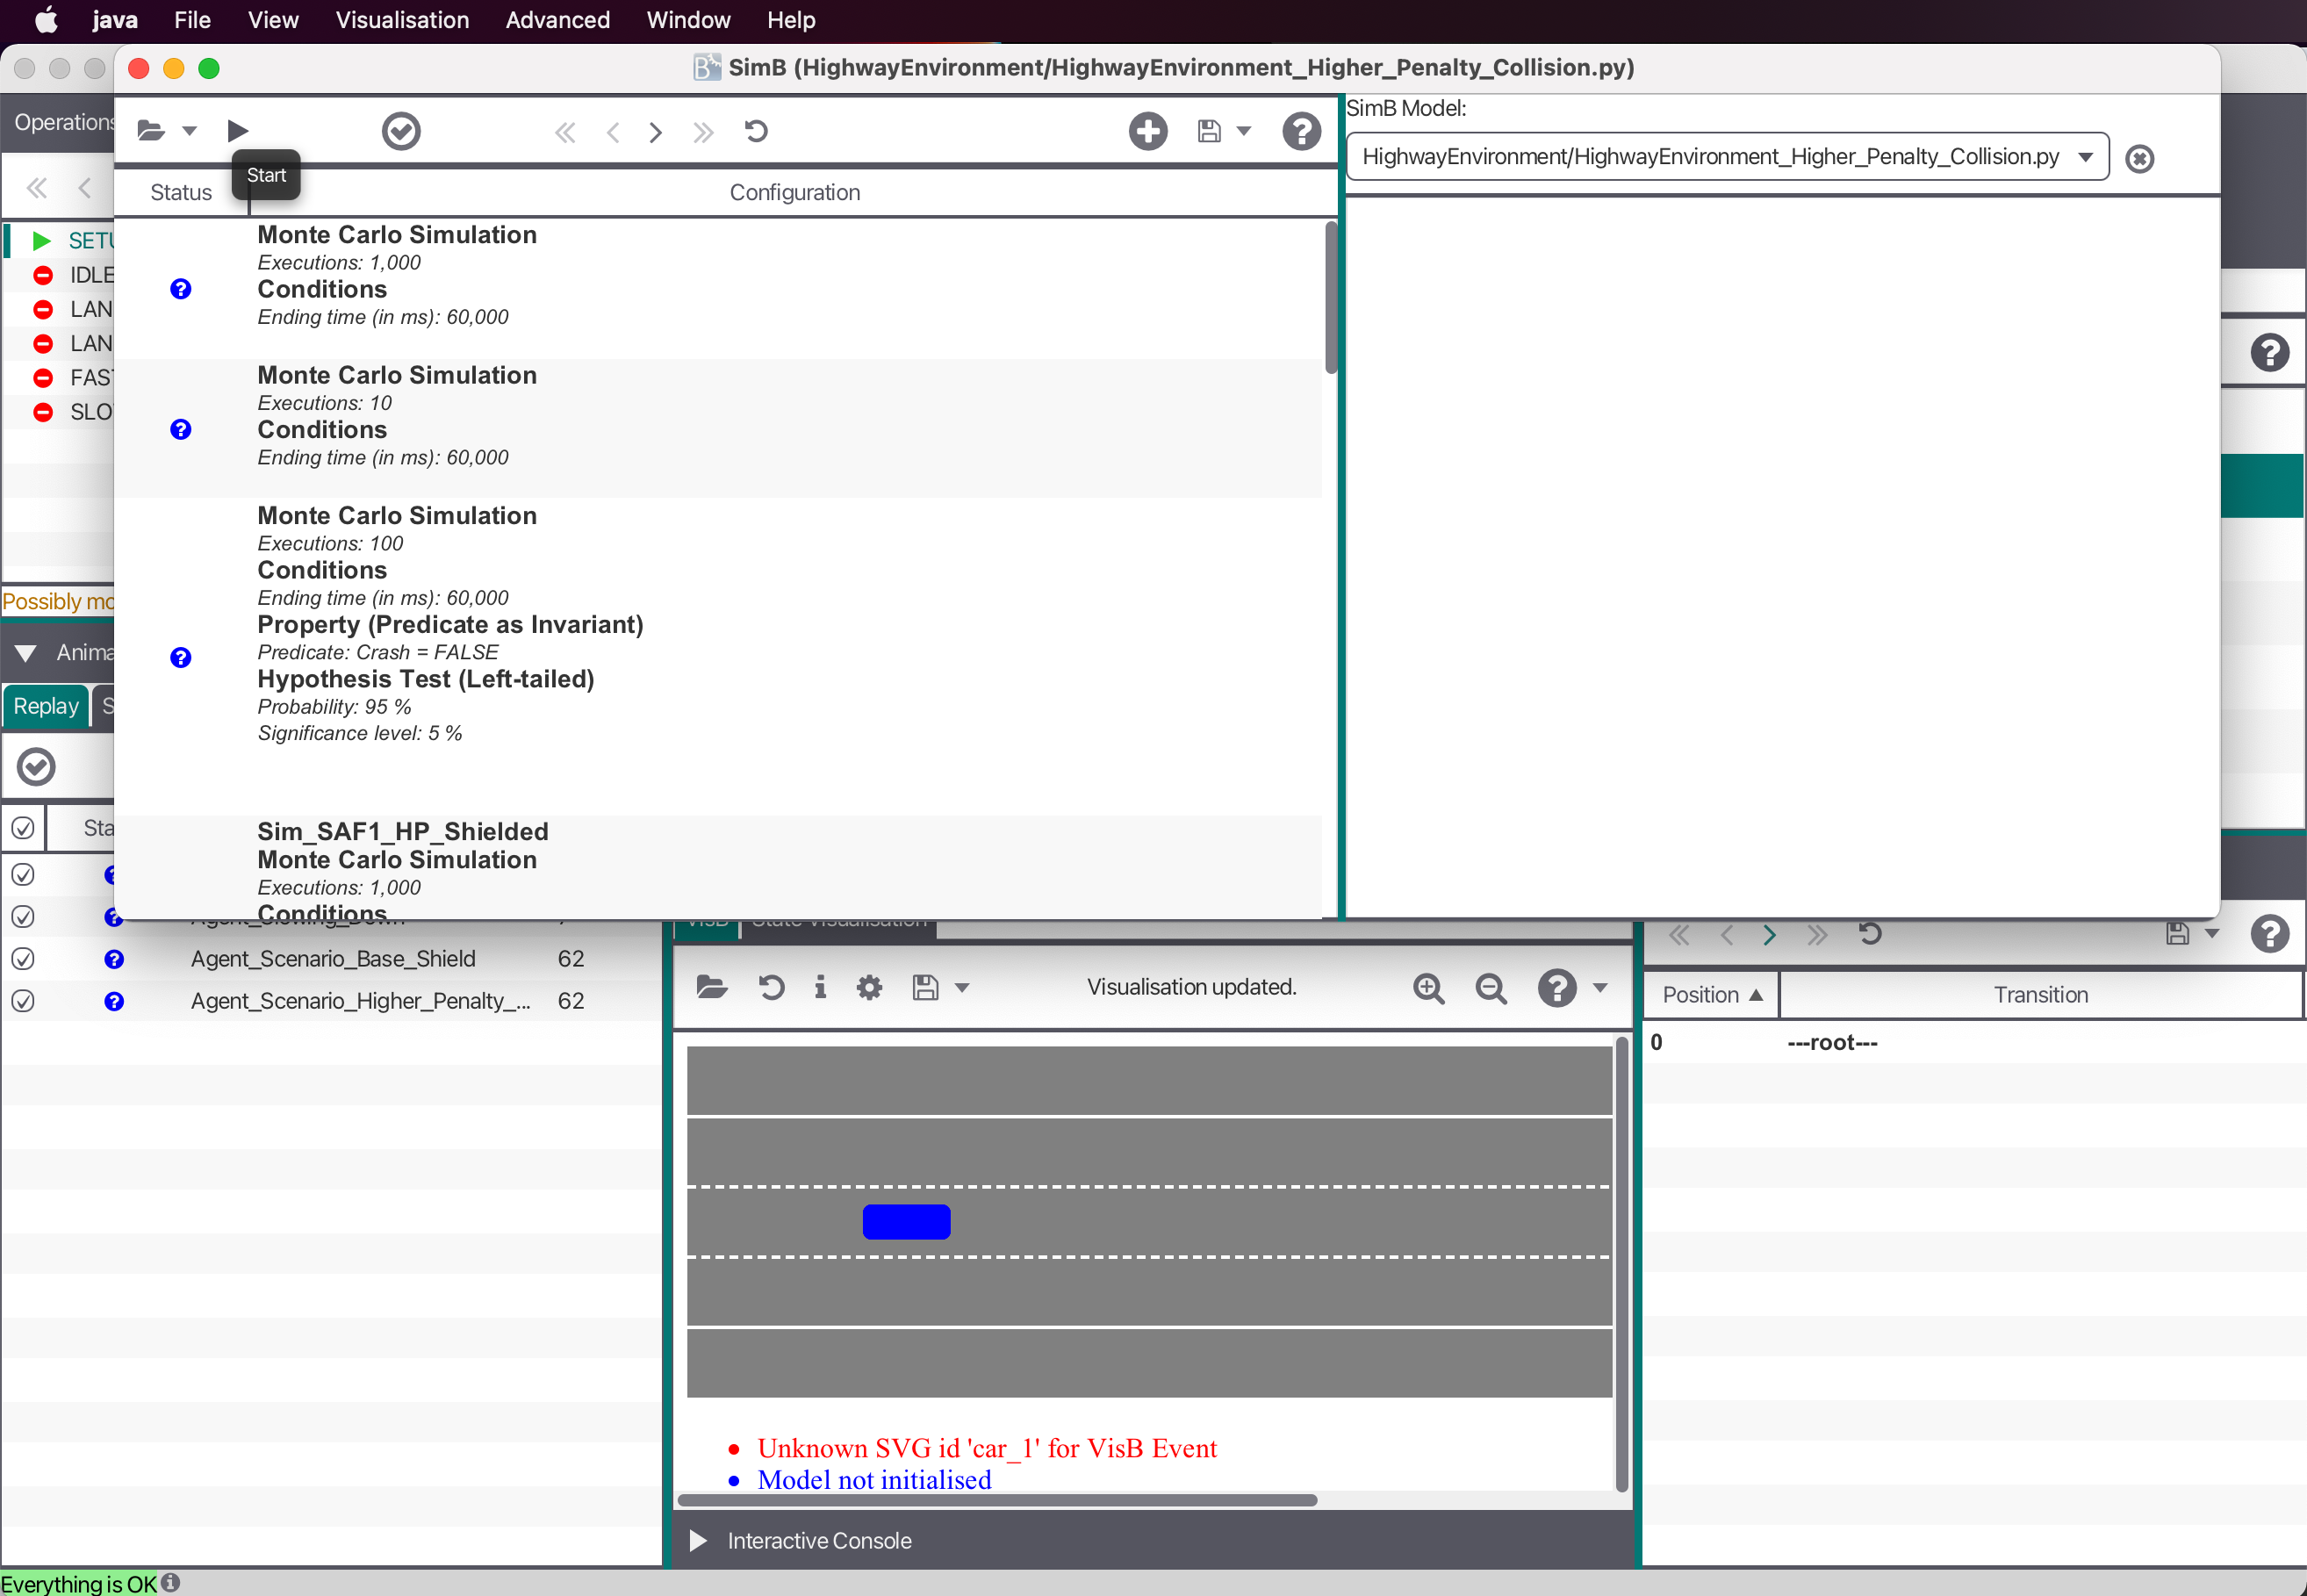Viewport: 2307px width, 1596px height.
Task: Reload trace icon in SimB toolbar
Action: (756, 131)
